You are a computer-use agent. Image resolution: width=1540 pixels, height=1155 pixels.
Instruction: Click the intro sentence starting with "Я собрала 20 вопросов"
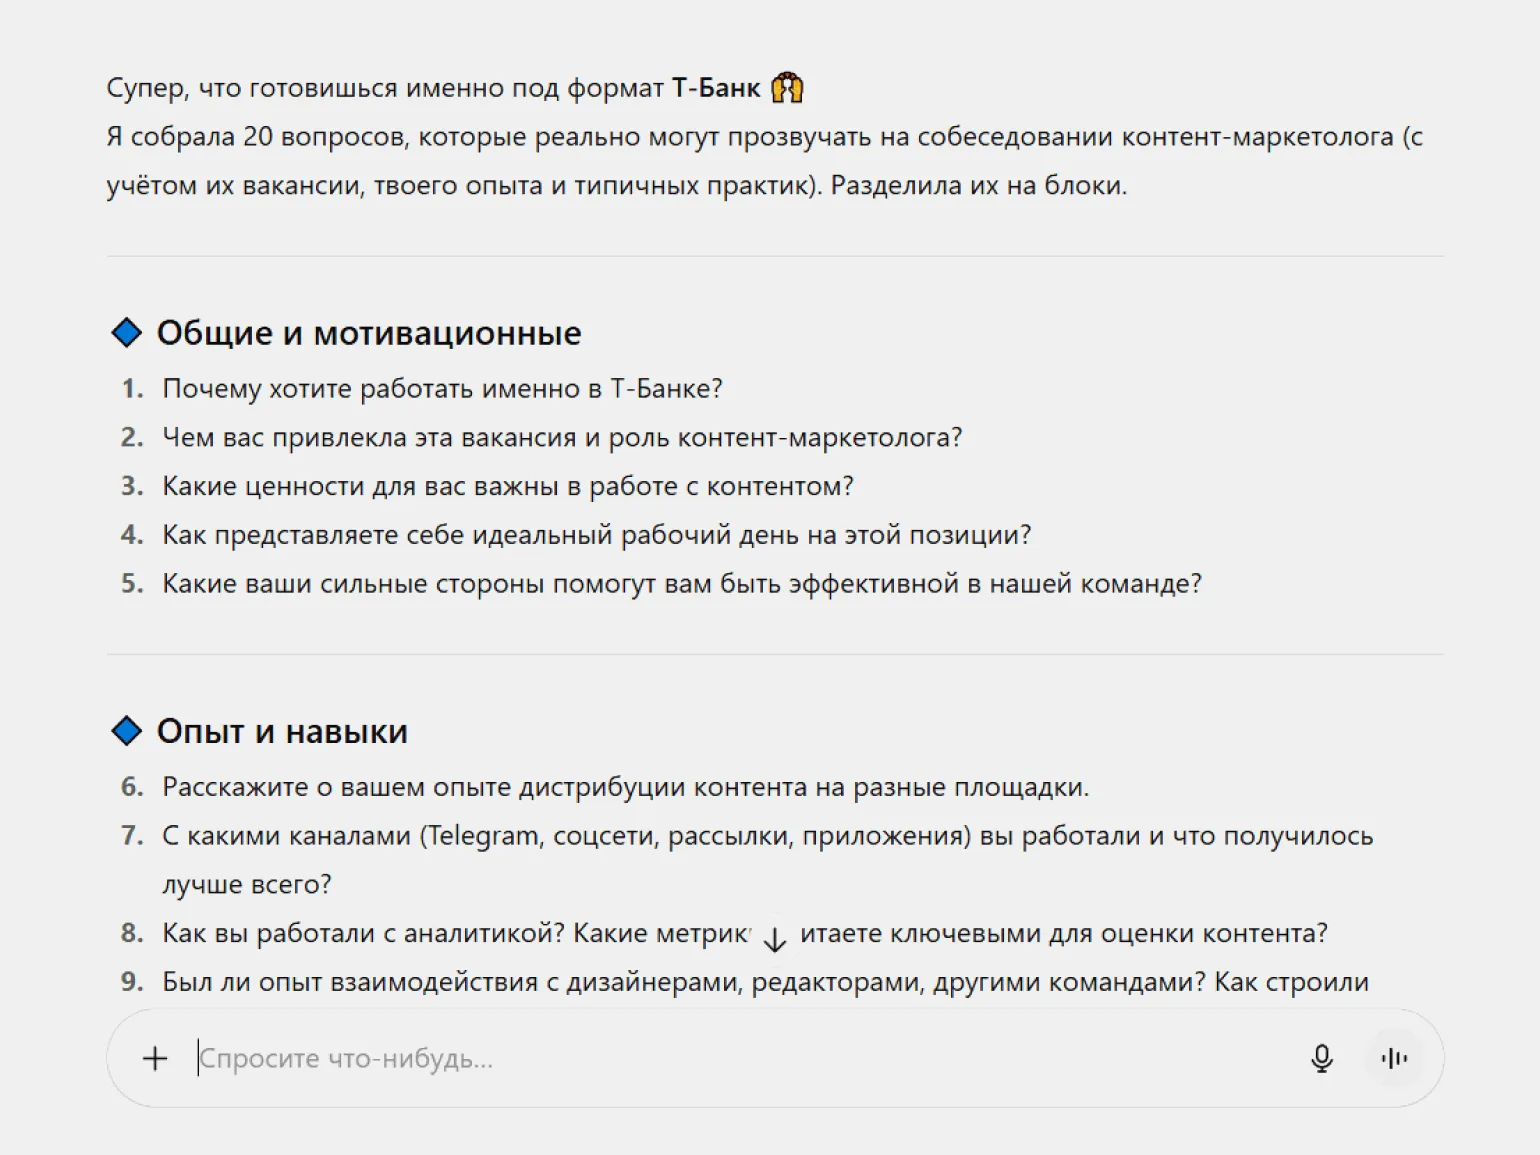[764, 137]
